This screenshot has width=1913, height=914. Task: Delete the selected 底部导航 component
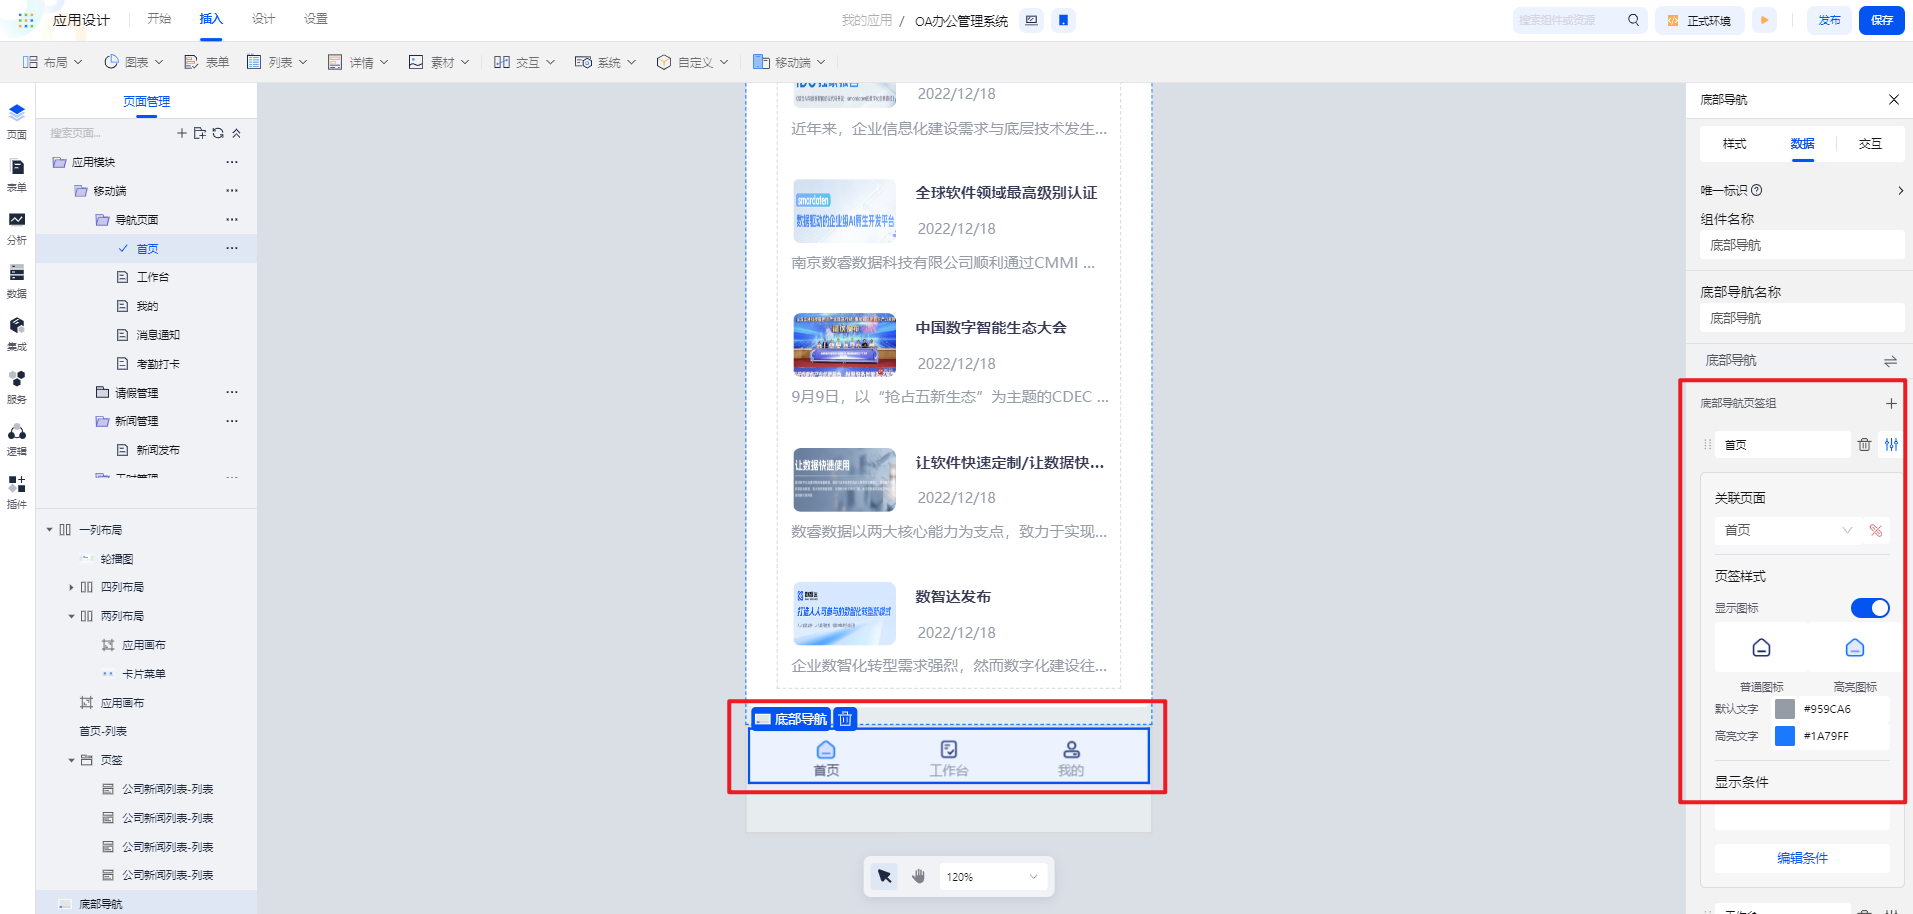click(x=845, y=719)
